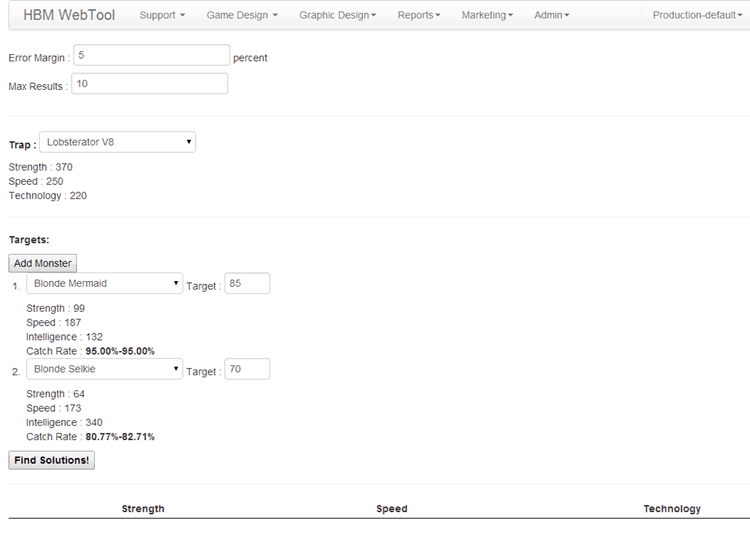Click the Find Solutions! button
The width and height of the screenshot is (750, 540).
click(52, 460)
